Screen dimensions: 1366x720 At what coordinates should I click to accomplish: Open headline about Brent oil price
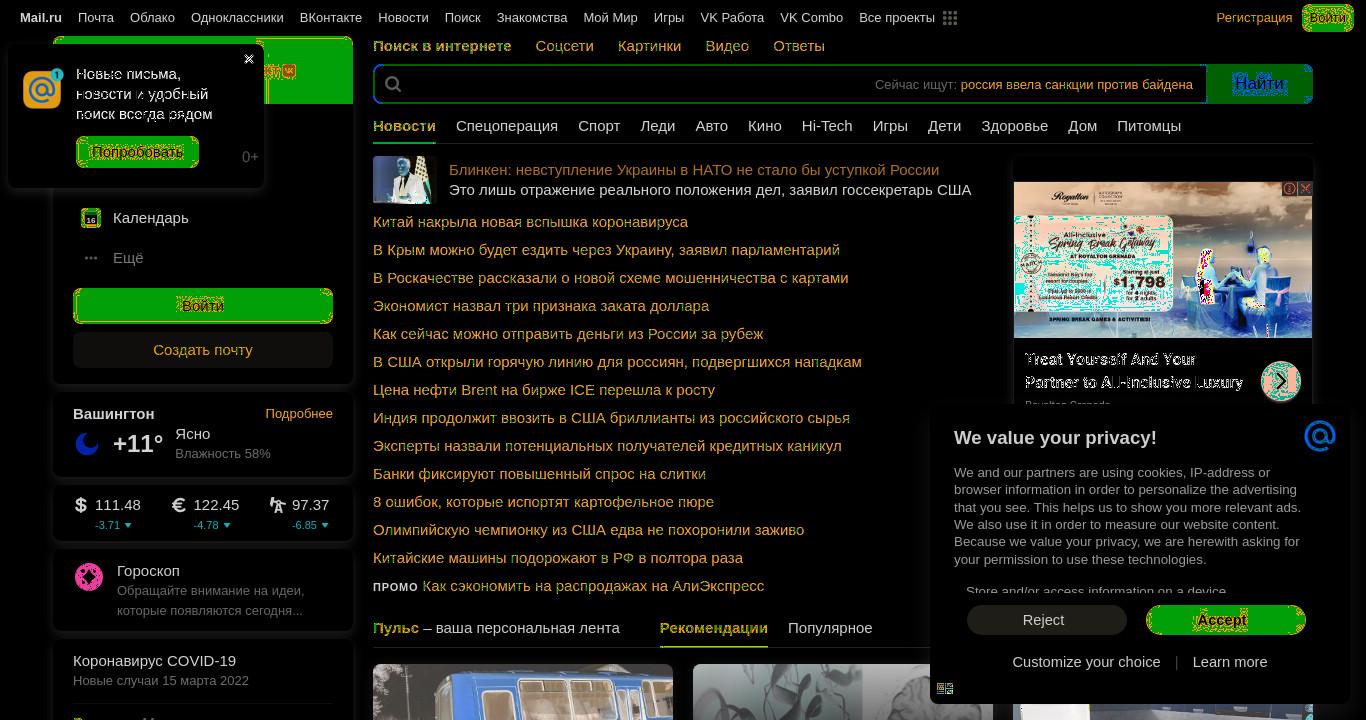544,390
